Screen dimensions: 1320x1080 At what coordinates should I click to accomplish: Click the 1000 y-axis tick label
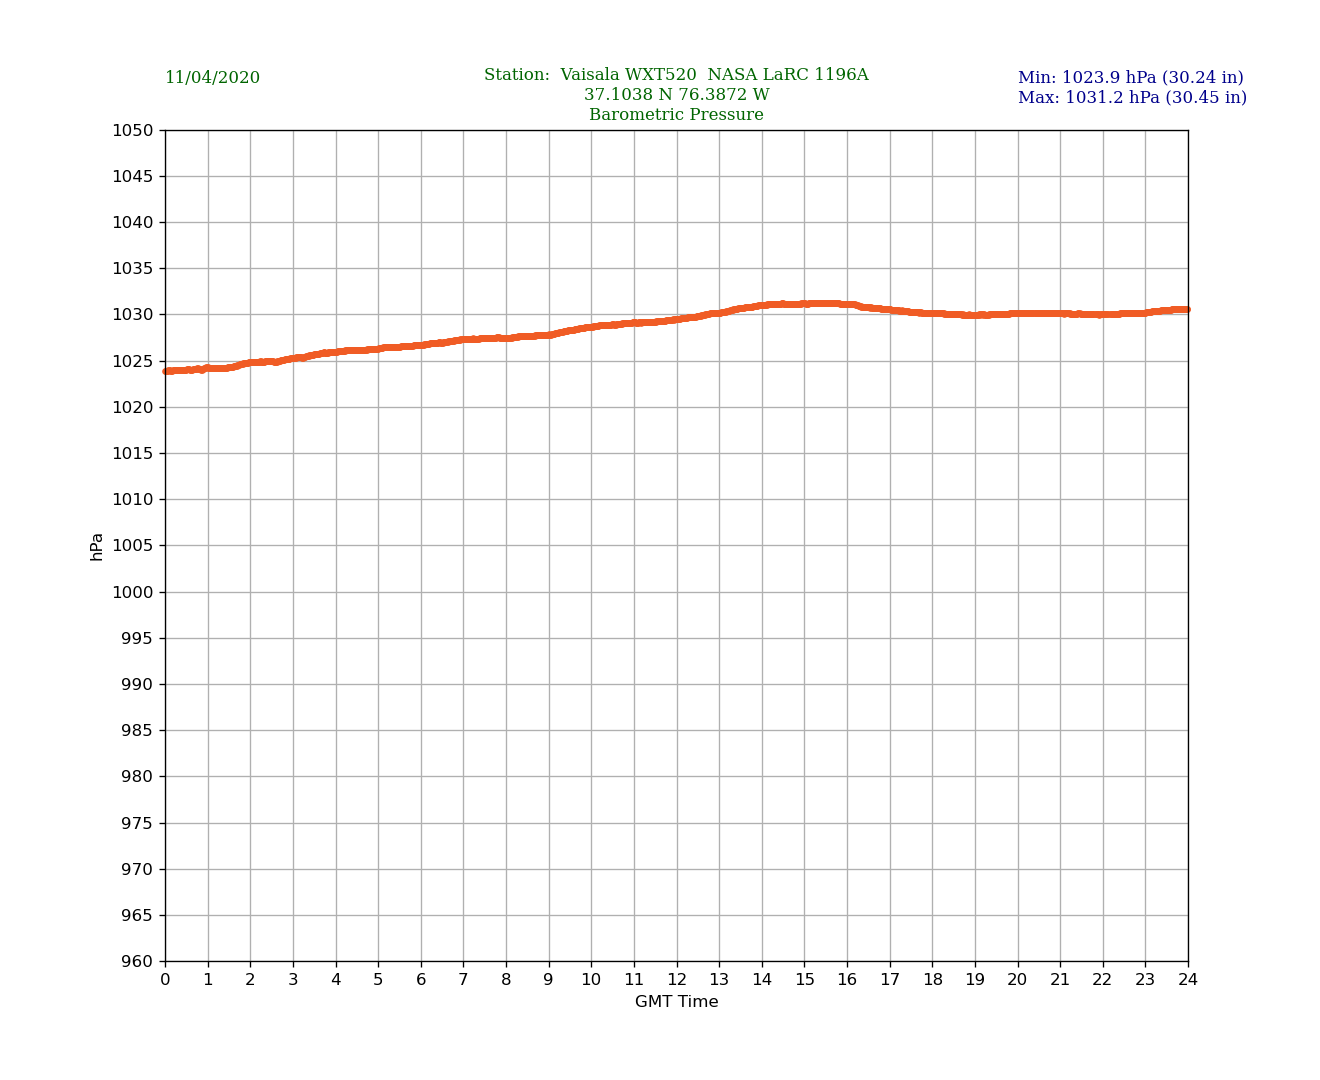point(132,592)
